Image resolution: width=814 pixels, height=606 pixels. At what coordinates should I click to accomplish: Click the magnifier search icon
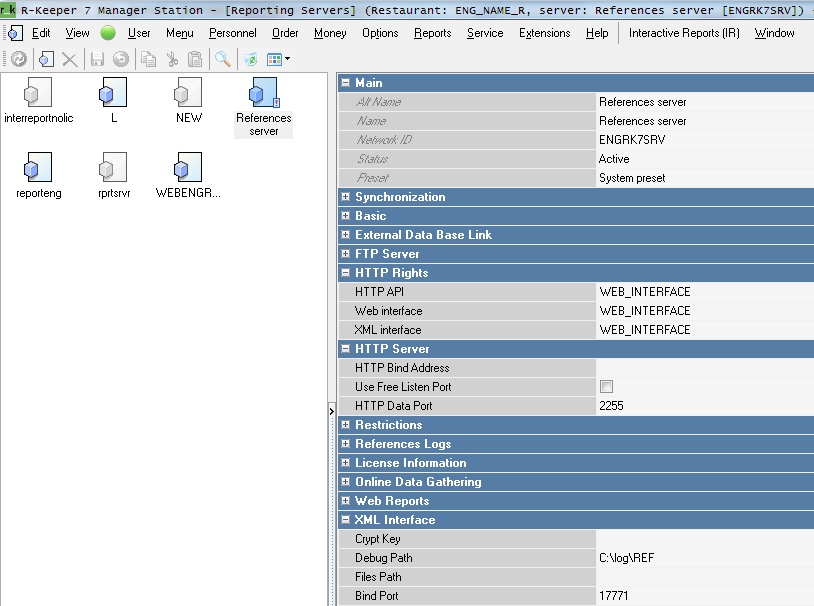pyautogui.click(x=223, y=59)
